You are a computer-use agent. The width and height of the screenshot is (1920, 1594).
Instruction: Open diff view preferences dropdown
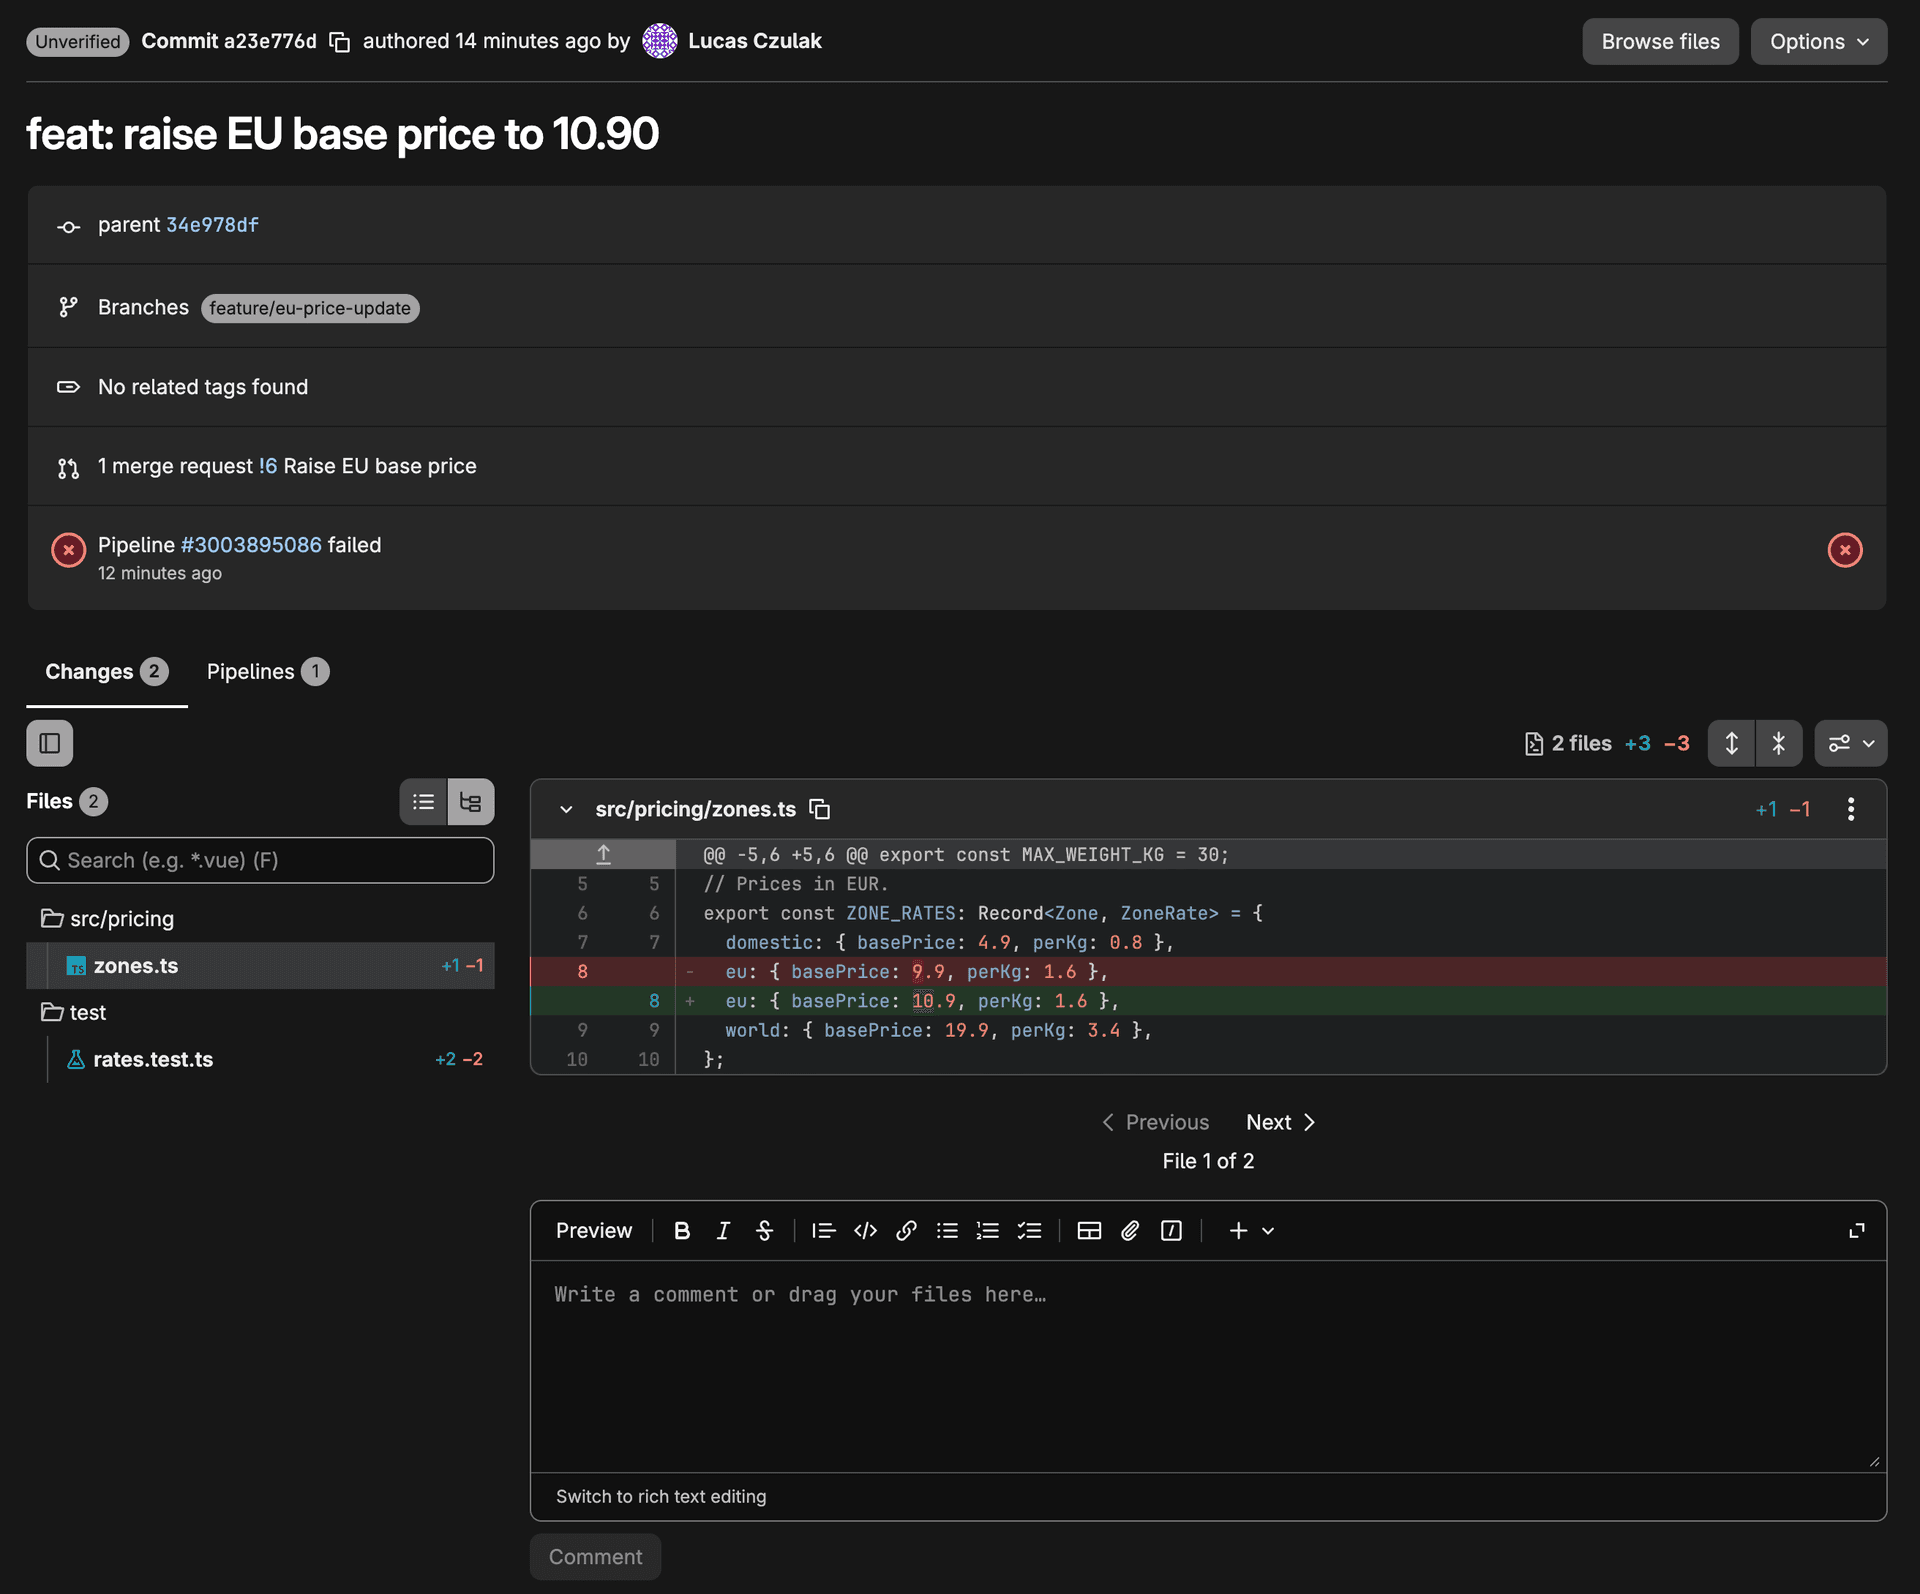point(1851,743)
